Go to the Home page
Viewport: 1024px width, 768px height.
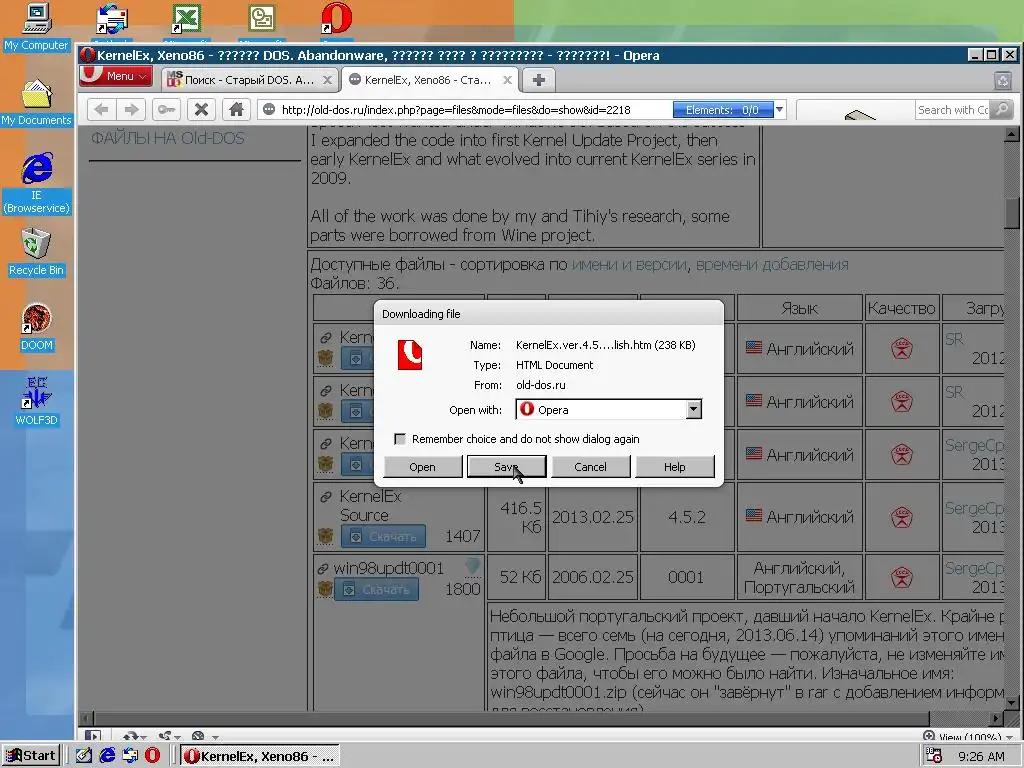236,109
